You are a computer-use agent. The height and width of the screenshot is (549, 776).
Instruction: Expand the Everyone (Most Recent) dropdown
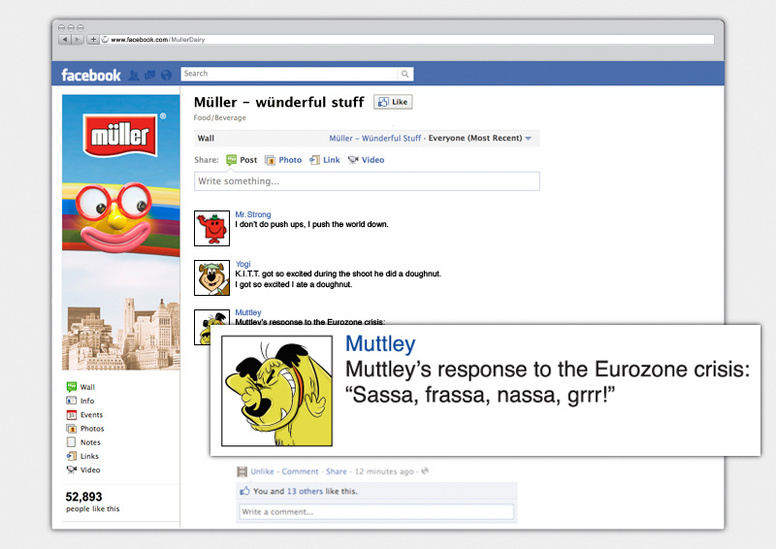480,138
